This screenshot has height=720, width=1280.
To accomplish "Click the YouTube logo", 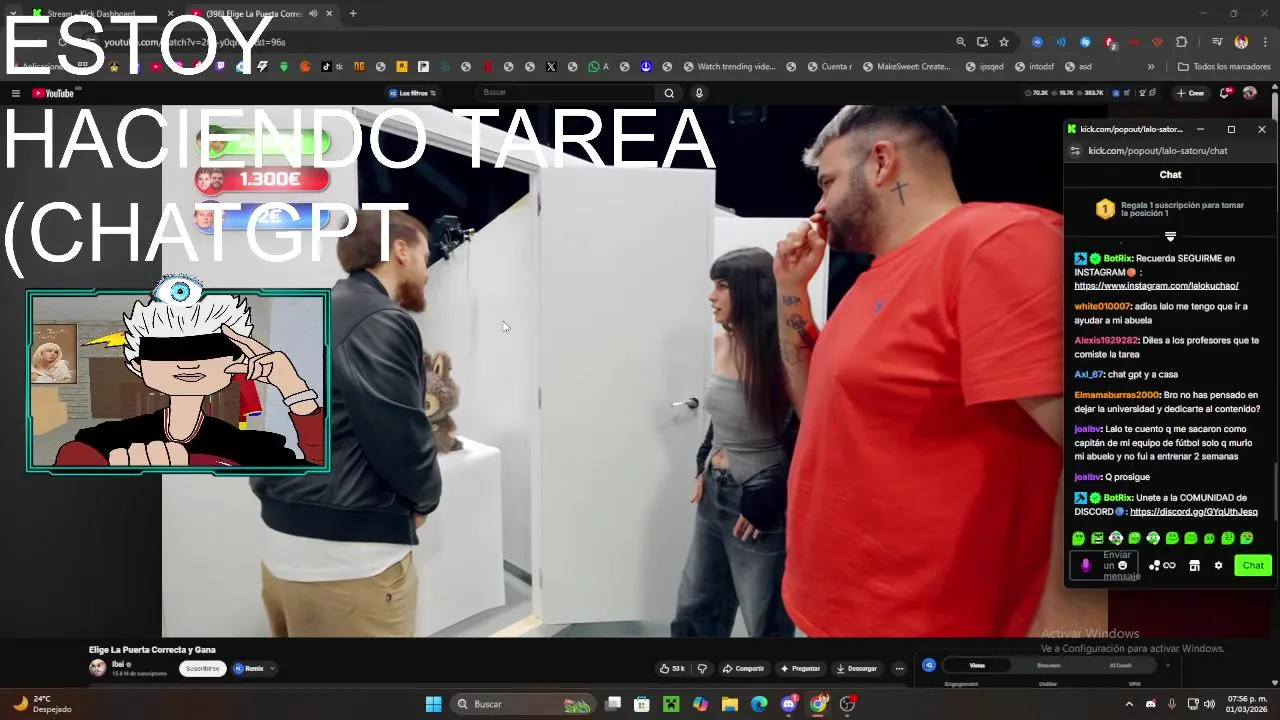I will click(54, 93).
